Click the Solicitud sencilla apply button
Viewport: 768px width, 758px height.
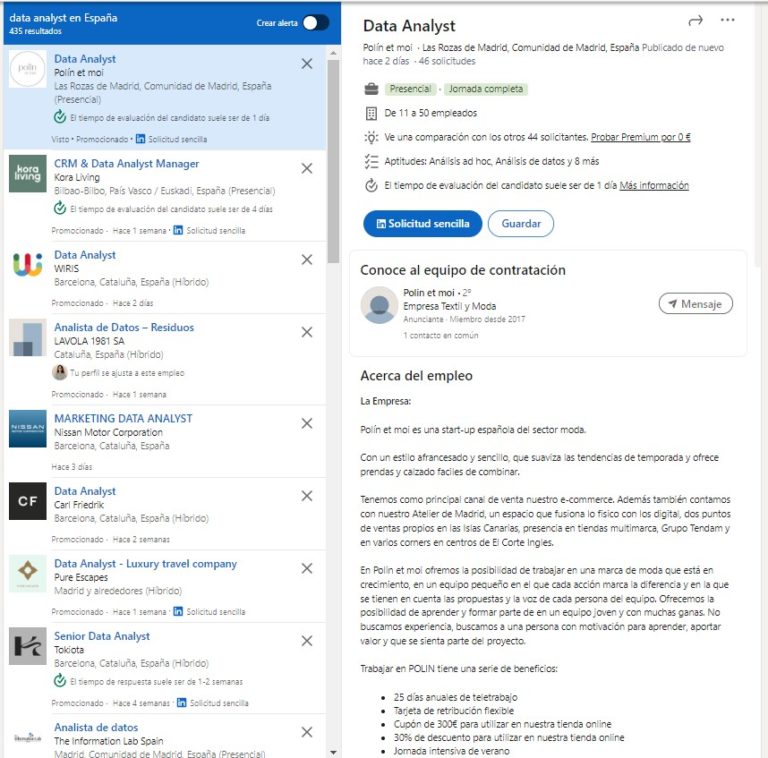[422, 224]
